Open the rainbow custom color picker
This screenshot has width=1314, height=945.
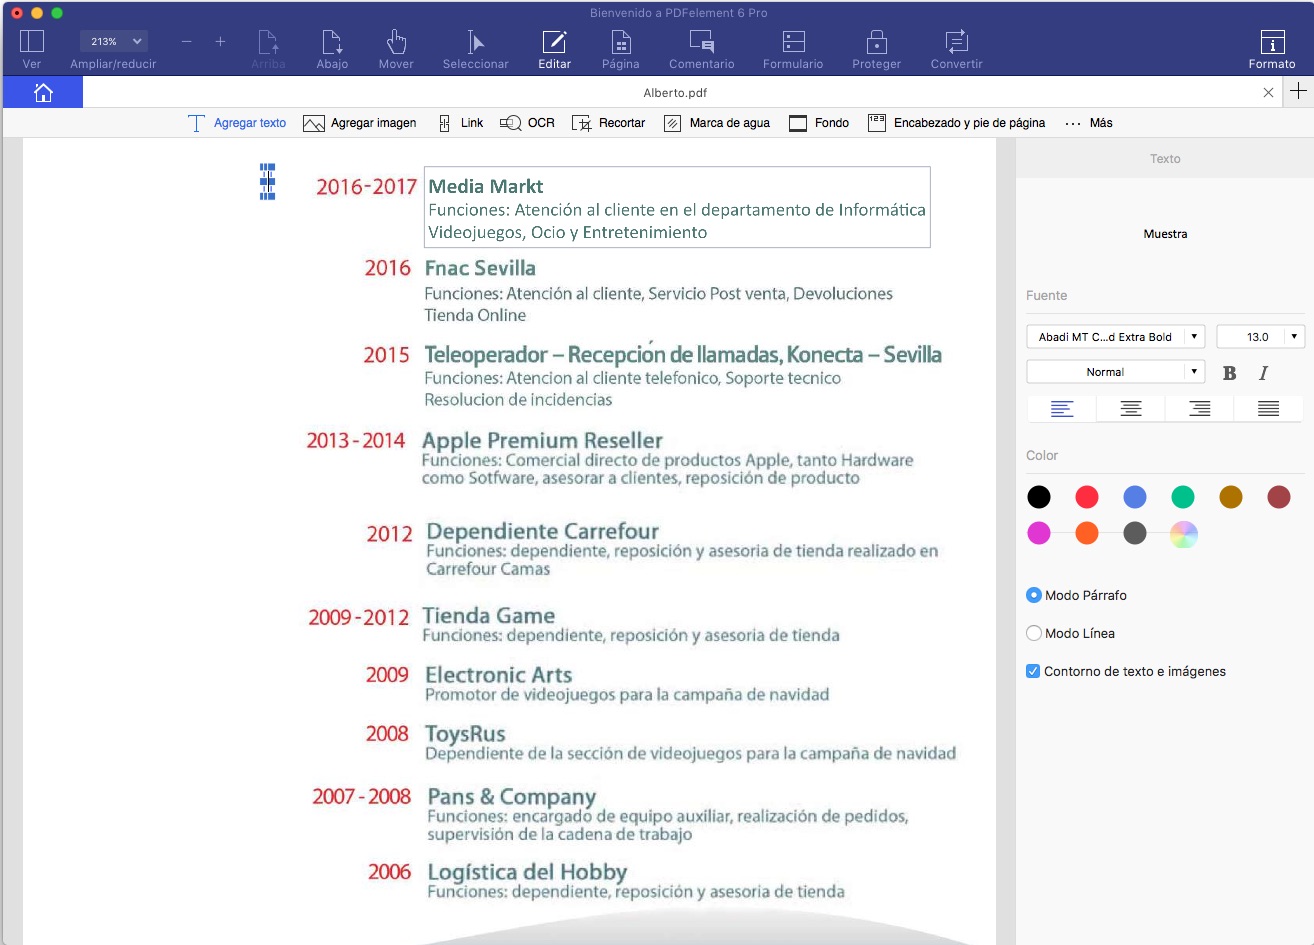1183,534
